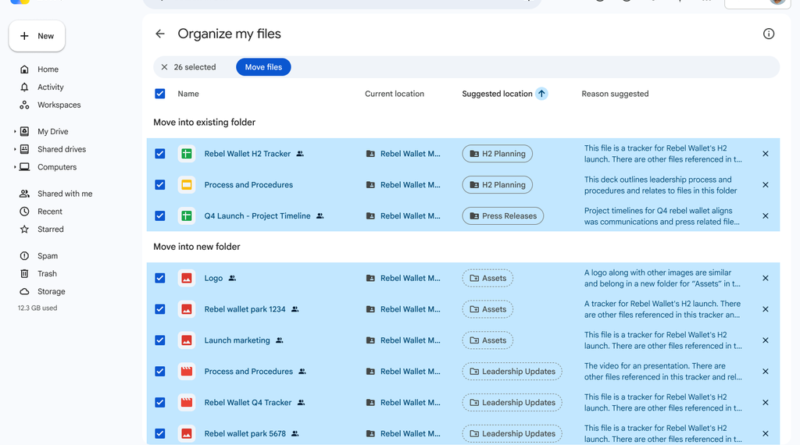
Task: Click the Sheets icon for Q4 Launch - Project Timeline
Action: 187,216
